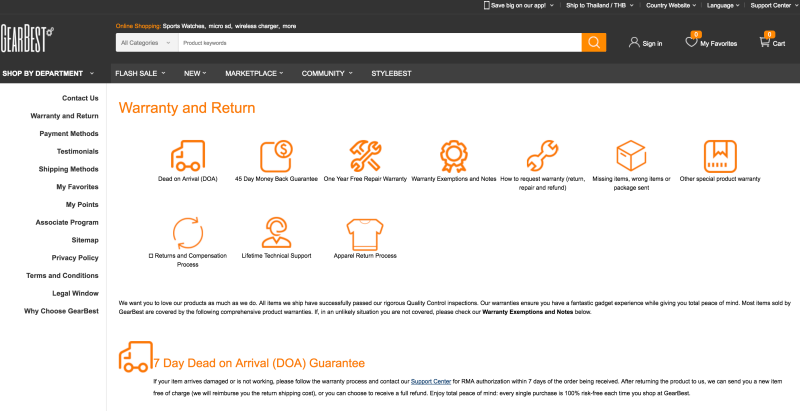Viewport: 800px width, 411px height.
Task: Select the One Year Free Repair Warranty icon
Action: tap(363, 155)
